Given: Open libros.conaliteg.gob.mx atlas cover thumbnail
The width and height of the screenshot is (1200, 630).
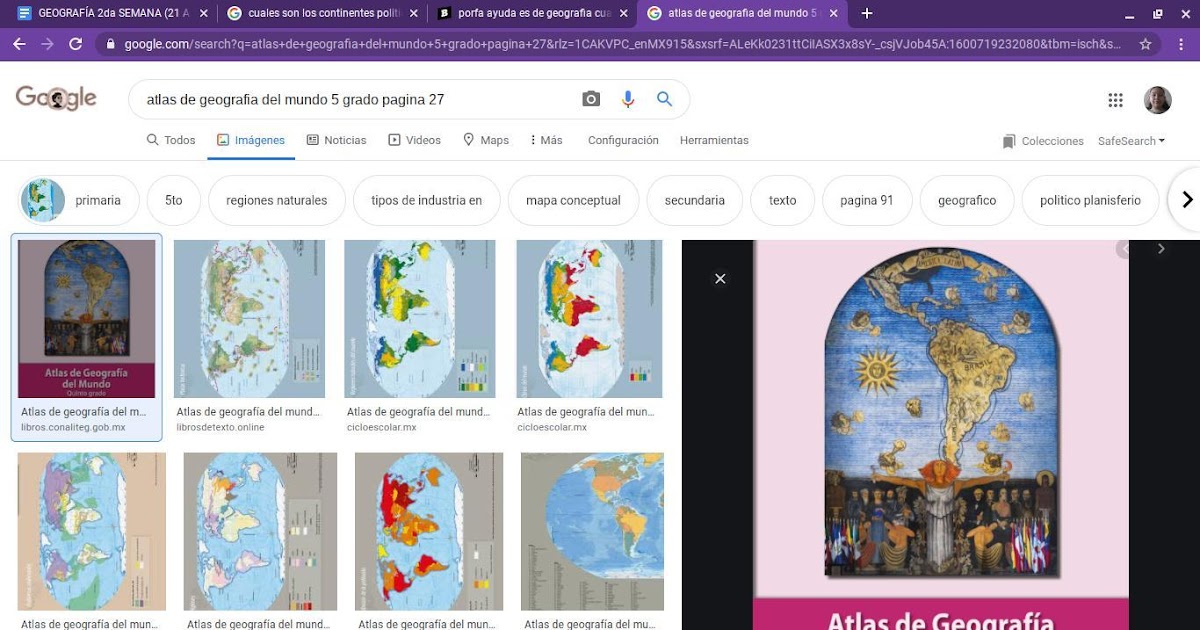Looking at the screenshot, I should pyautogui.click(x=86, y=319).
